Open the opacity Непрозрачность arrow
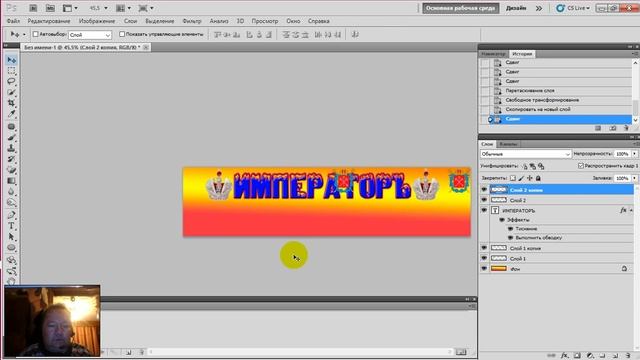 point(635,154)
